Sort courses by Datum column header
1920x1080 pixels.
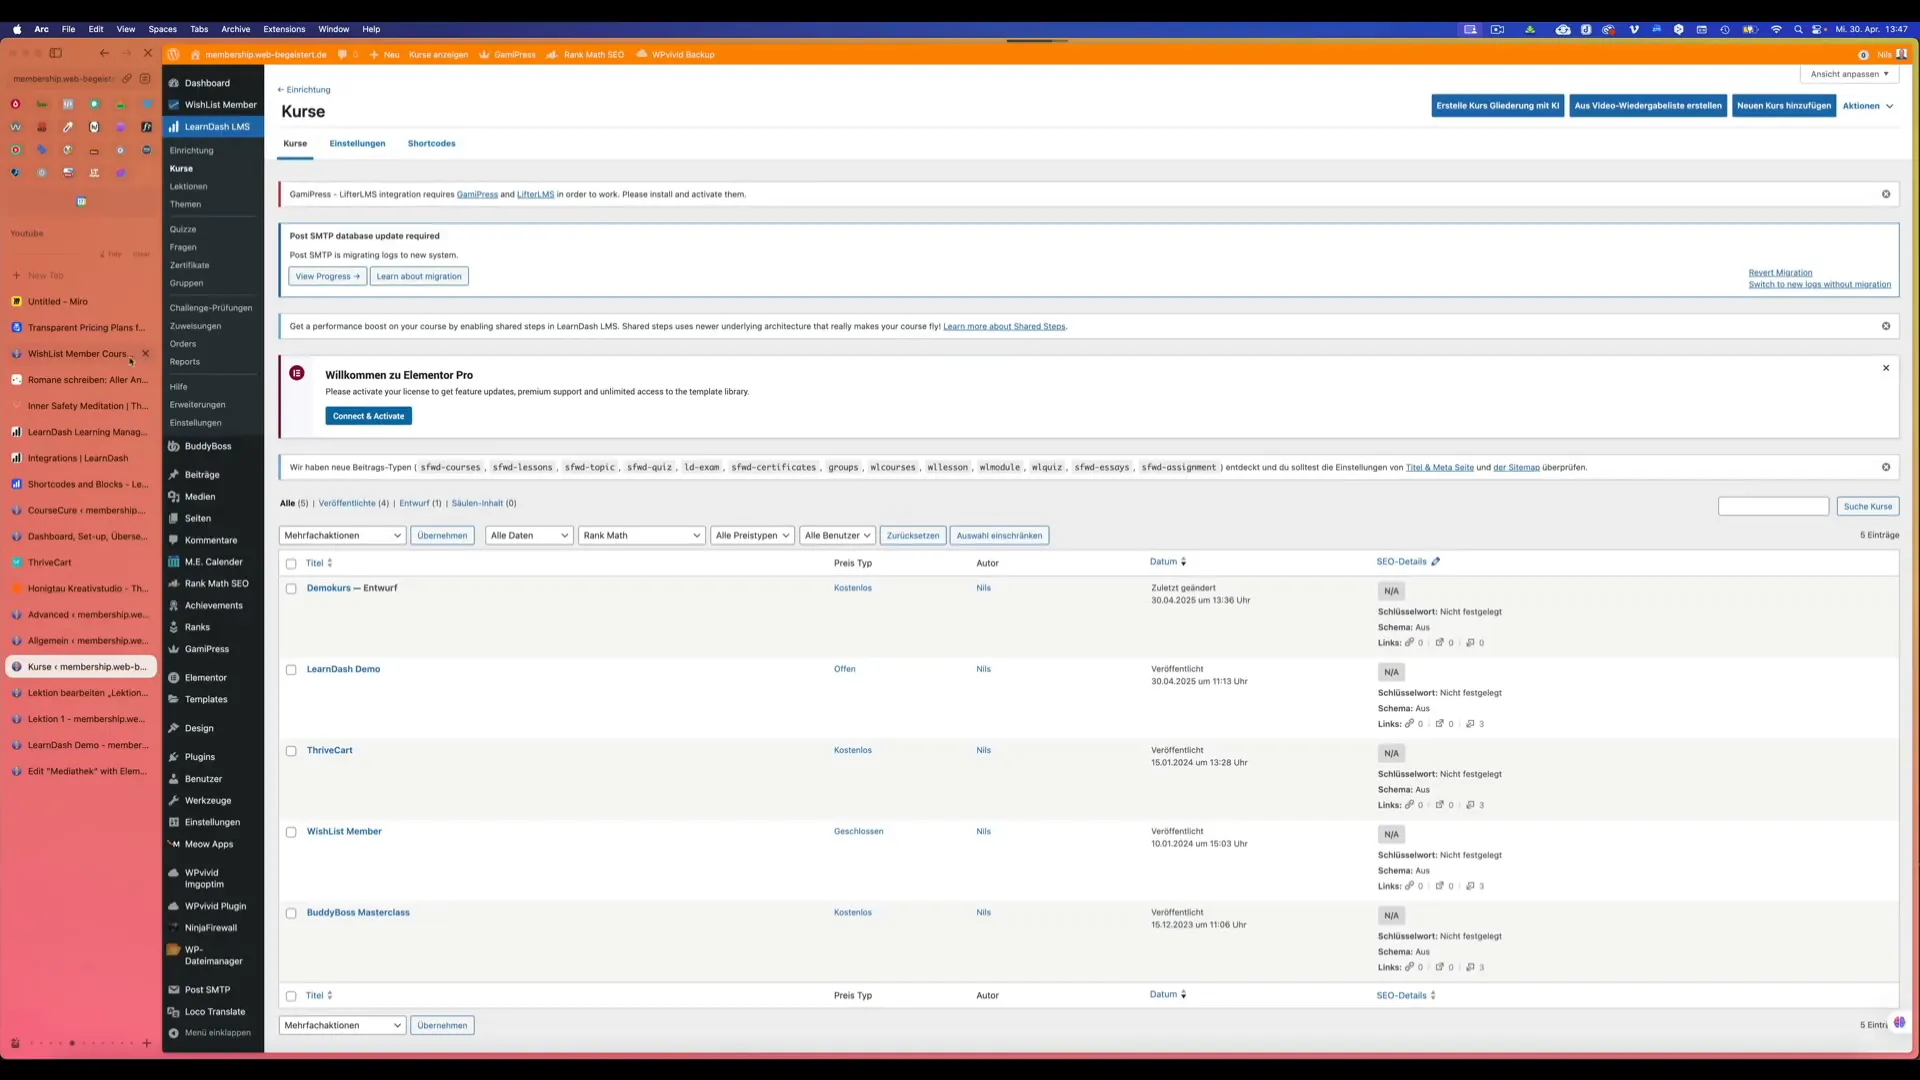click(x=1168, y=562)
